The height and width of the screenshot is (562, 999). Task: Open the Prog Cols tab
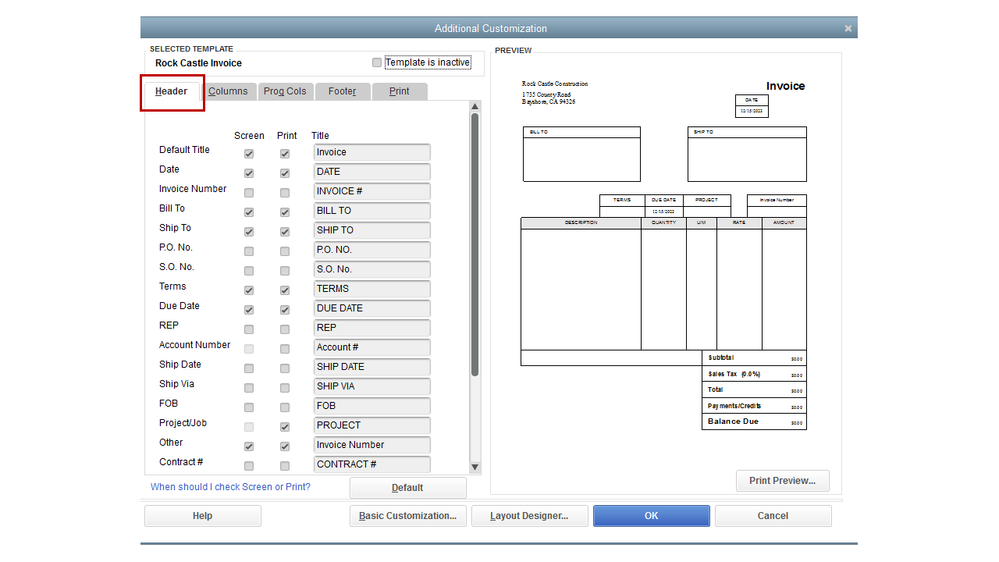click(x=285, y=91)
